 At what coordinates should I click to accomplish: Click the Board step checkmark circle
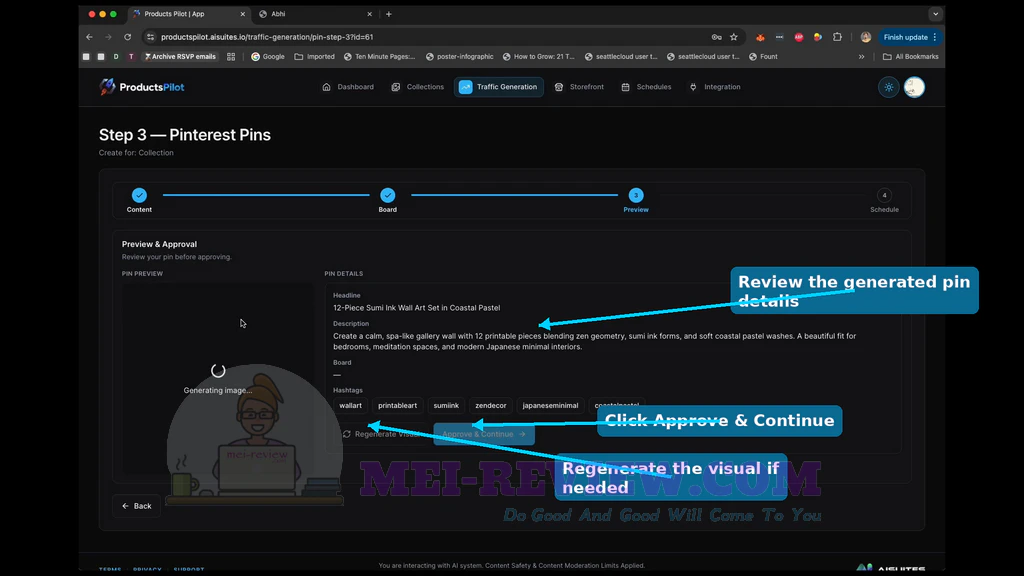387,195
